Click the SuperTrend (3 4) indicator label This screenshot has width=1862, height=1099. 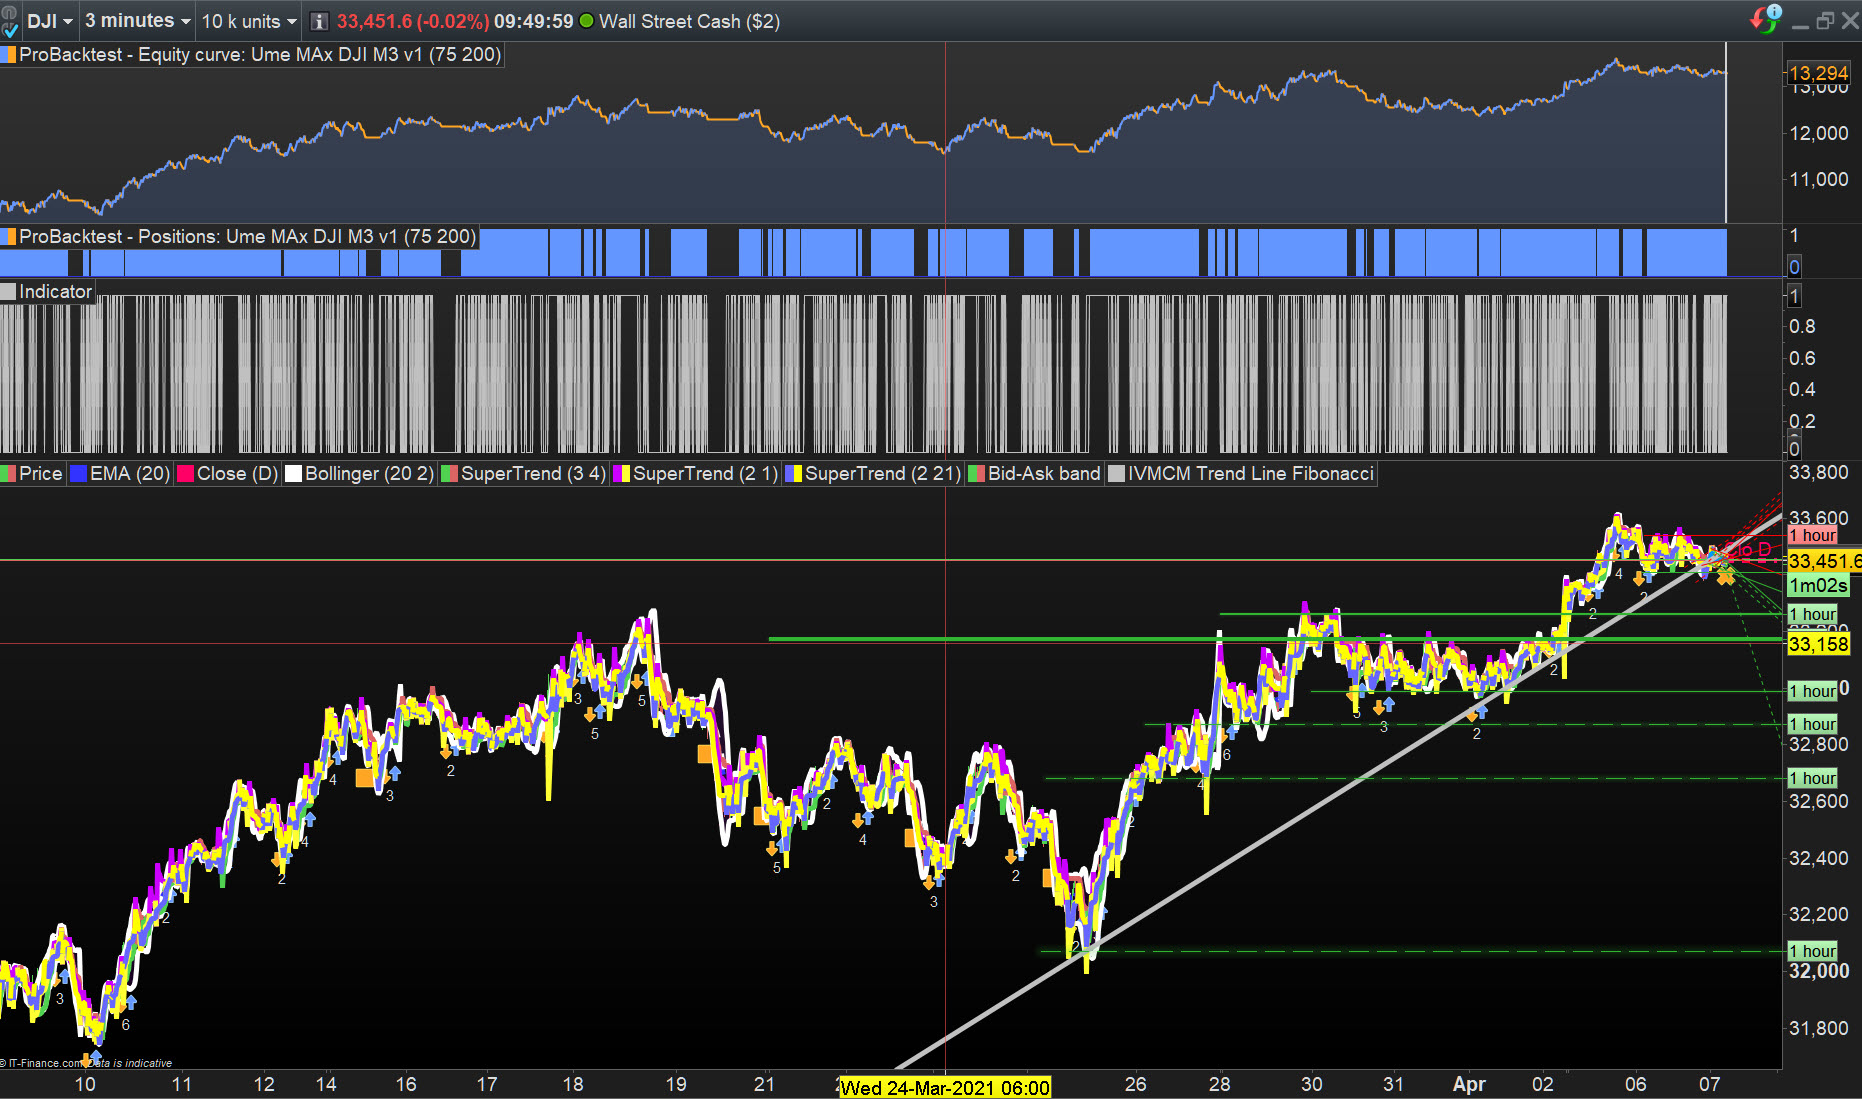click(x=533, y=474)
